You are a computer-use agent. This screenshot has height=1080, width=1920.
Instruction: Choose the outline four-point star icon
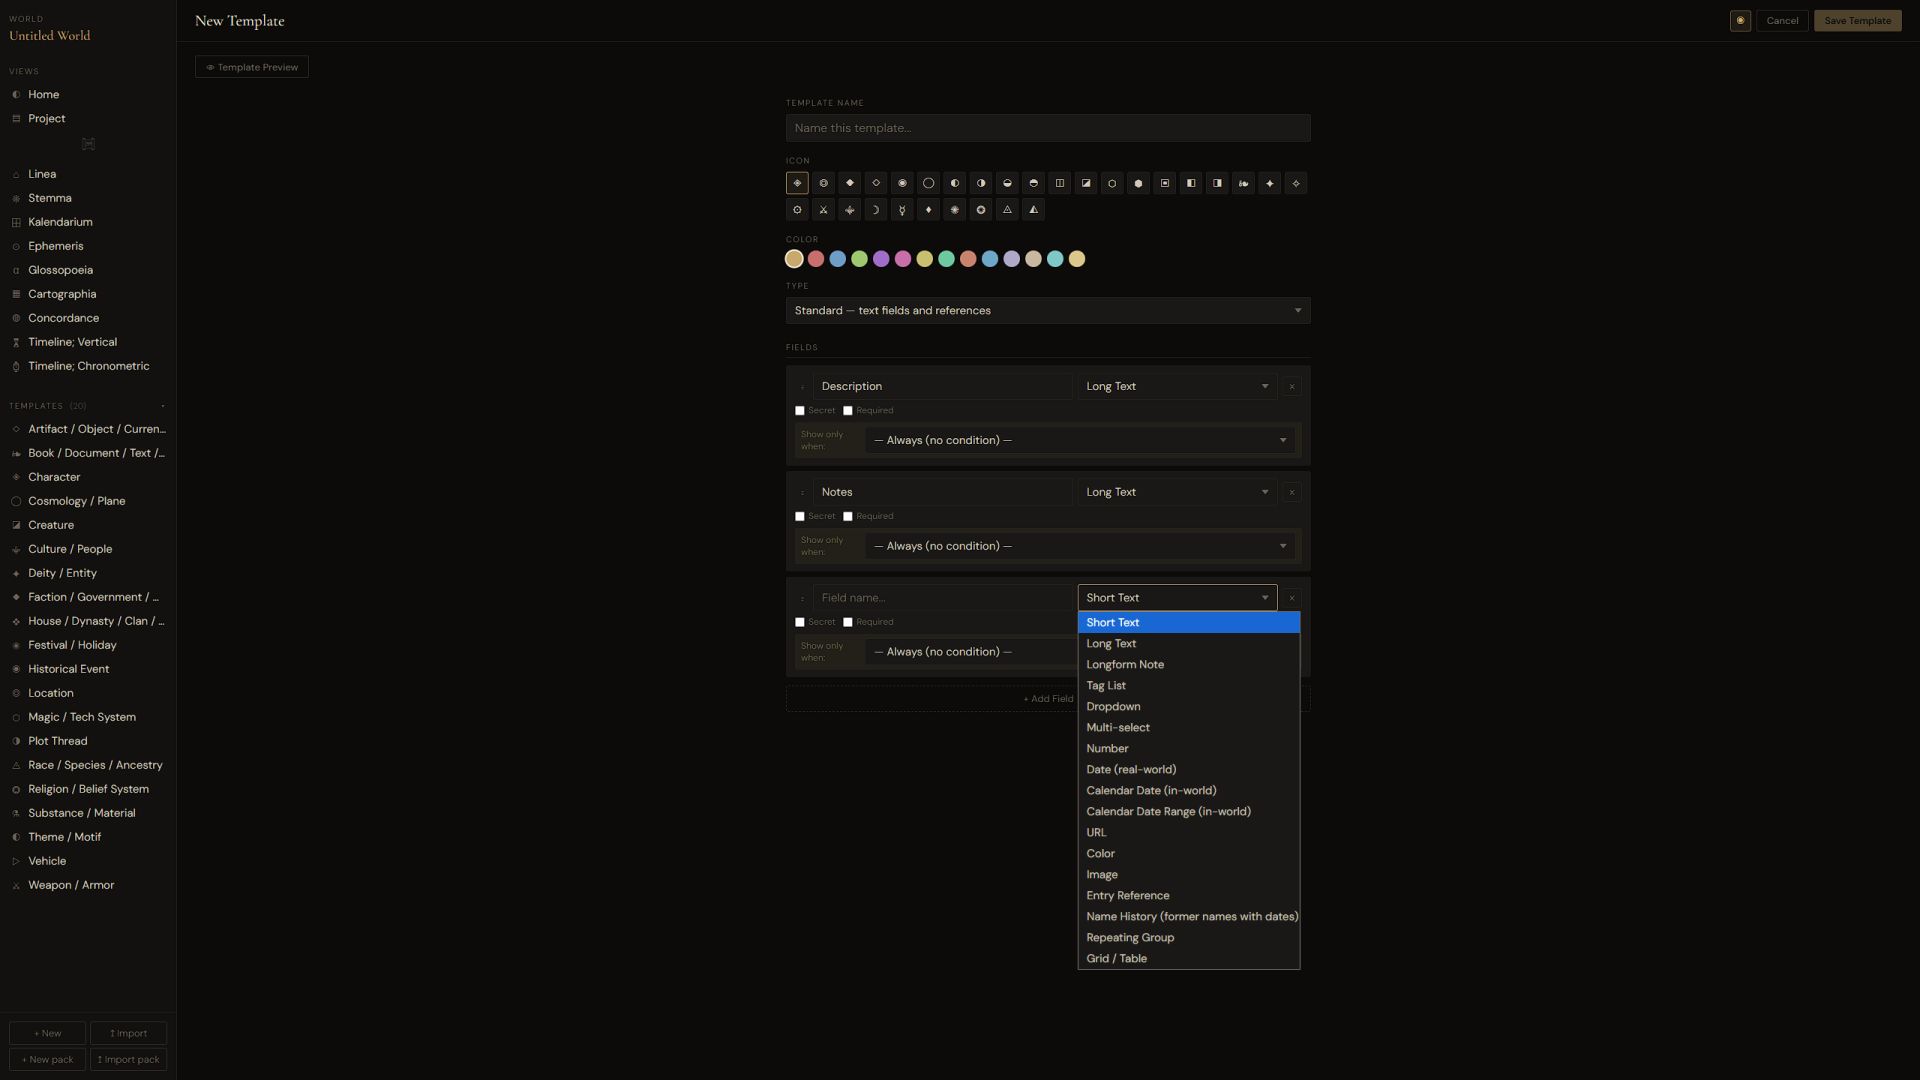(x=1296, y=183)
